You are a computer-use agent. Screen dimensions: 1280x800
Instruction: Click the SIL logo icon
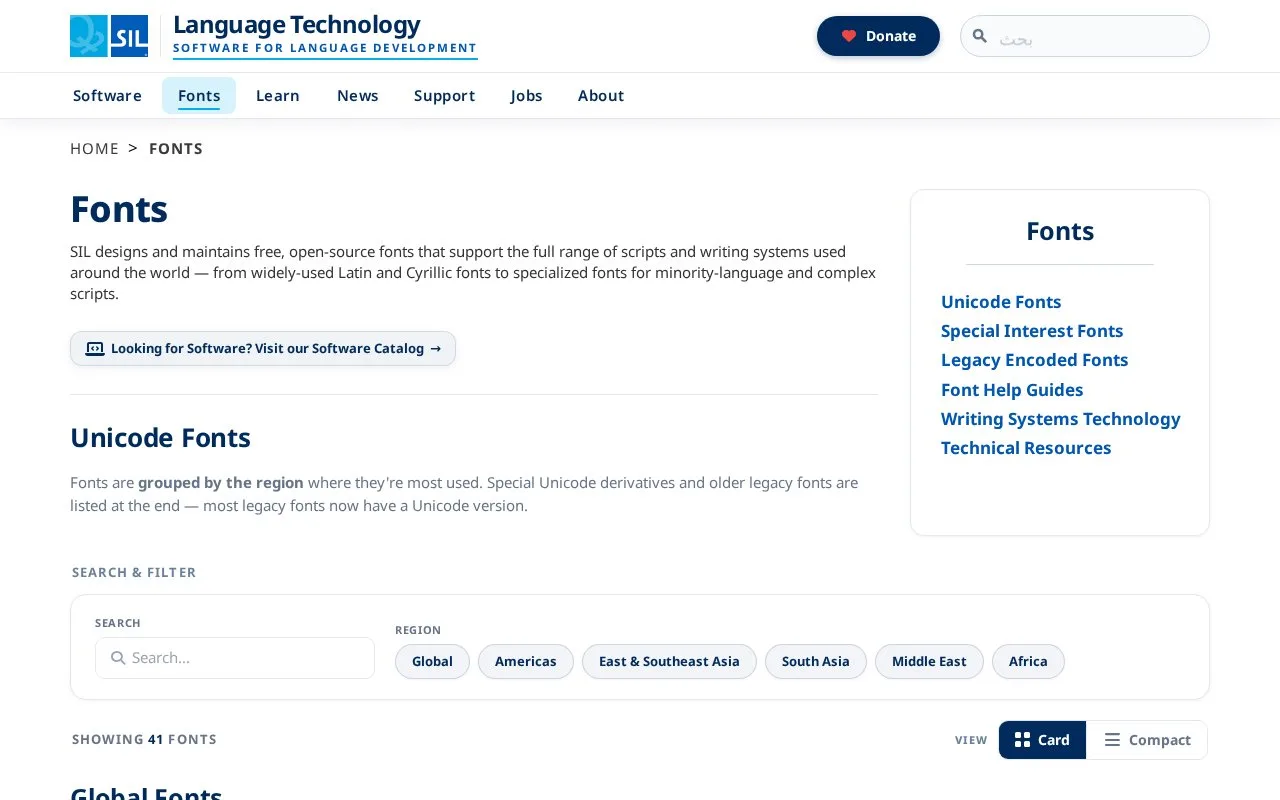[109, 36]
